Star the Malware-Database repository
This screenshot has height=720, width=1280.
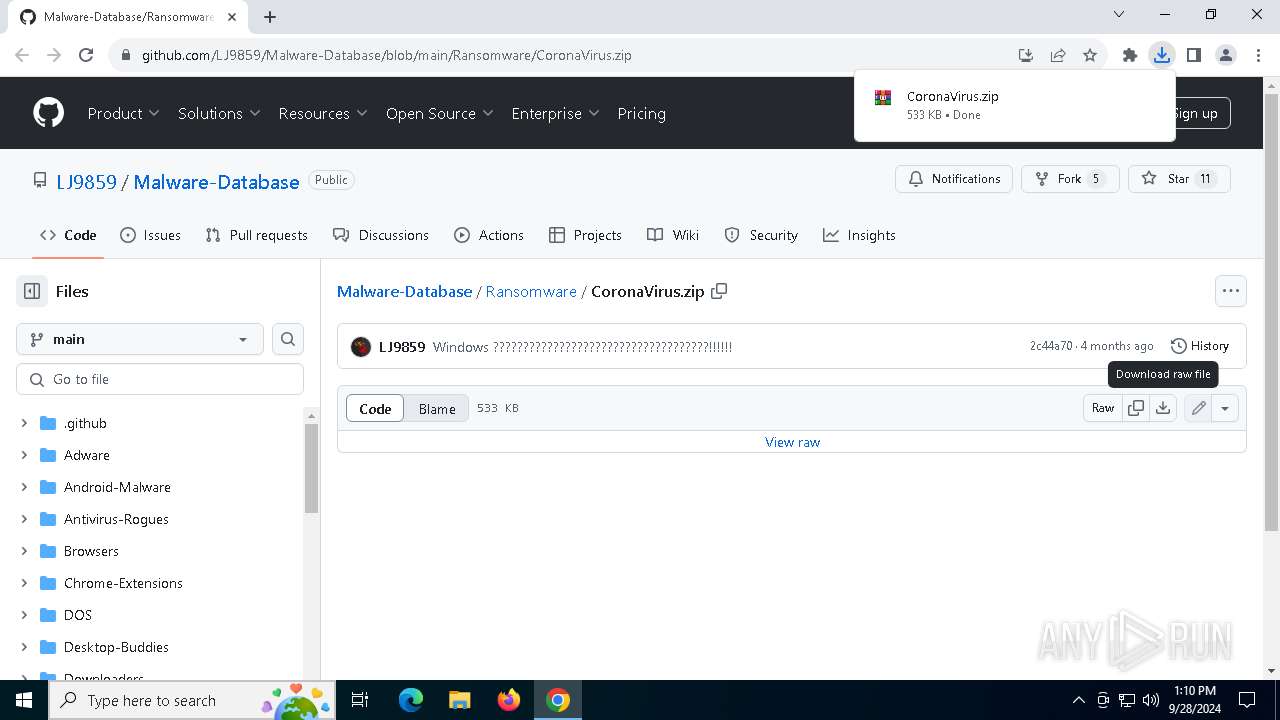1179,179
